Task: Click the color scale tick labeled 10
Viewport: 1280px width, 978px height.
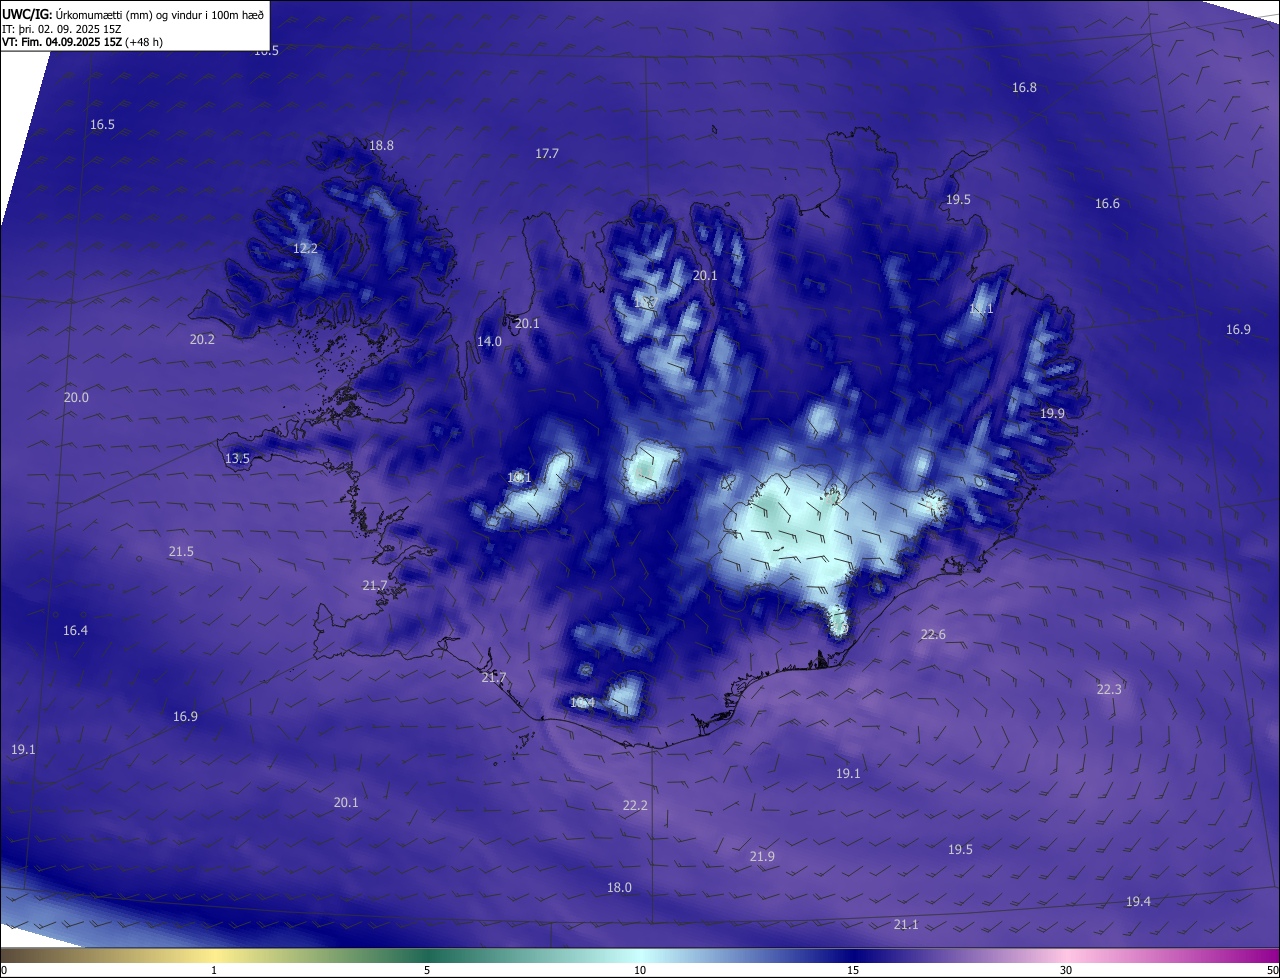Action: pyautogui.click(x=640, y=970)
